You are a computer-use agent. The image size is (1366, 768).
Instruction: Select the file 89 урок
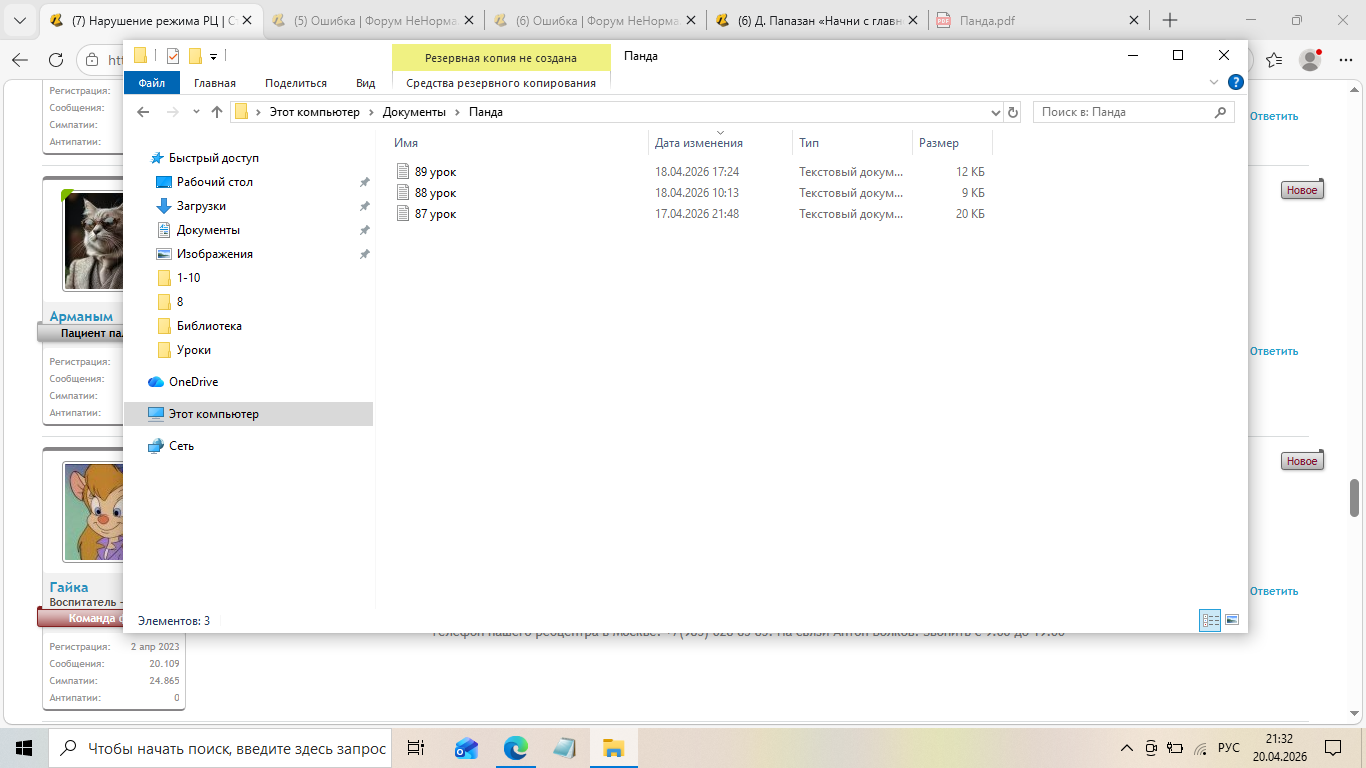pyautogui.click(x=435, y=172)
